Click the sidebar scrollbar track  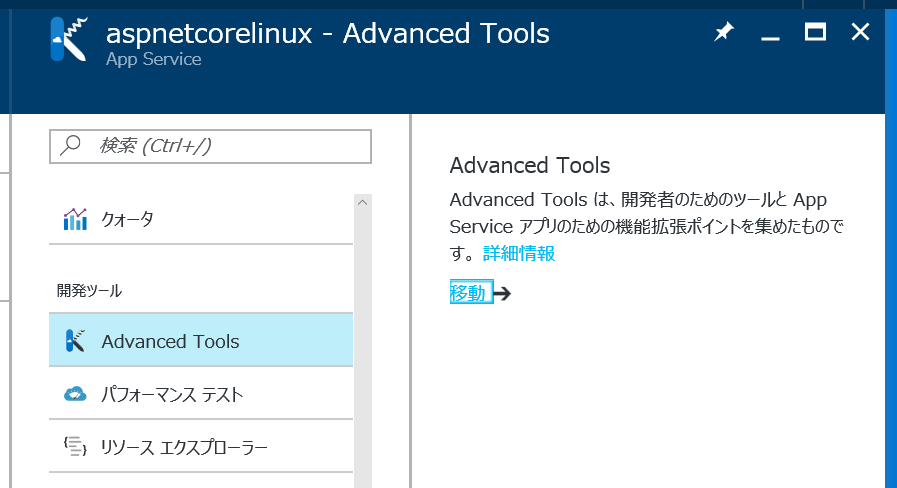click(x=363, y=349)
